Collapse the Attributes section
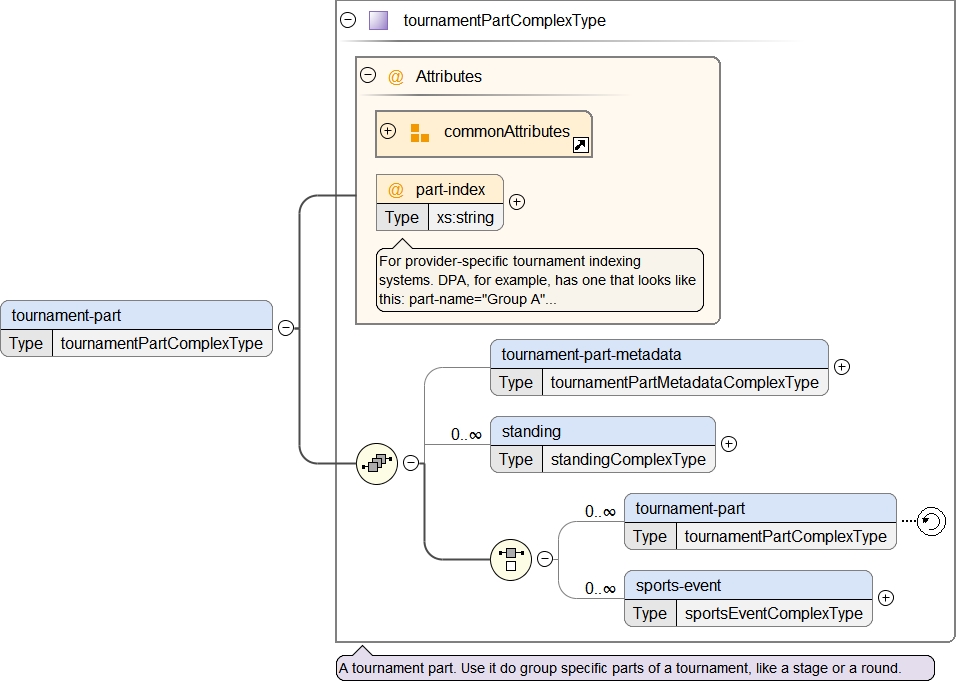This screenshot has width=957, height=684. tap(368, 76)
